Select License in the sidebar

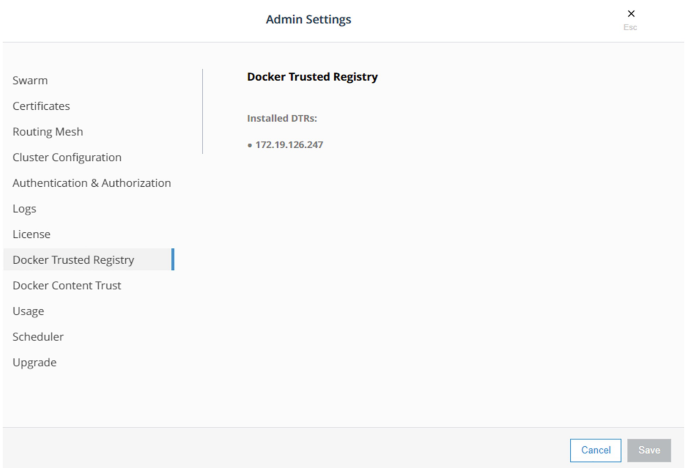pyautogui.click(x=31, y=234)
